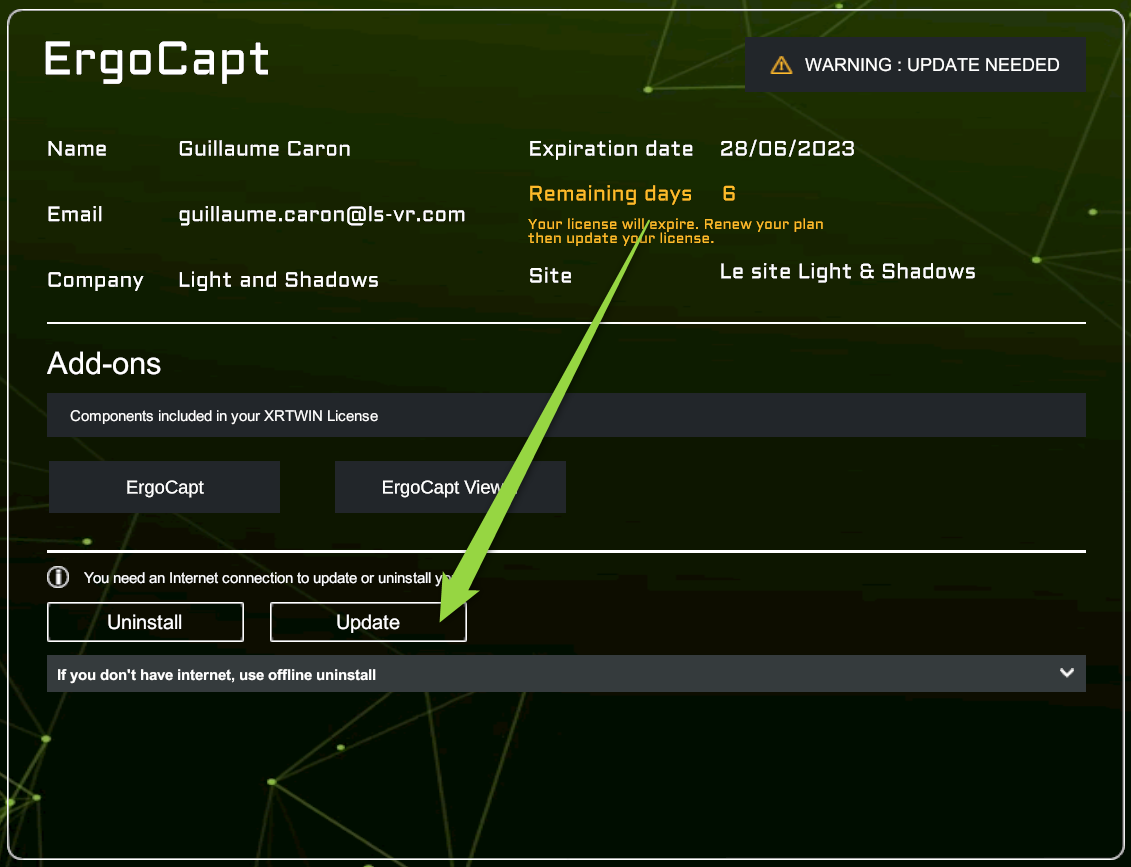Click the 'Your license will expire' notice
Viewport: 1131px width, 867px height.
tap(675, 231)
